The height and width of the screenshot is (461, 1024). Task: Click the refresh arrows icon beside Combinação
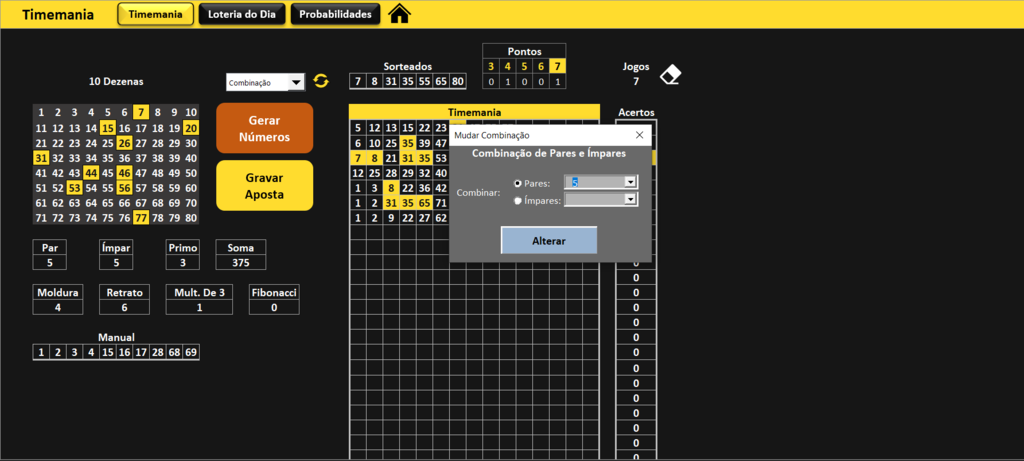tap(321, 81)
